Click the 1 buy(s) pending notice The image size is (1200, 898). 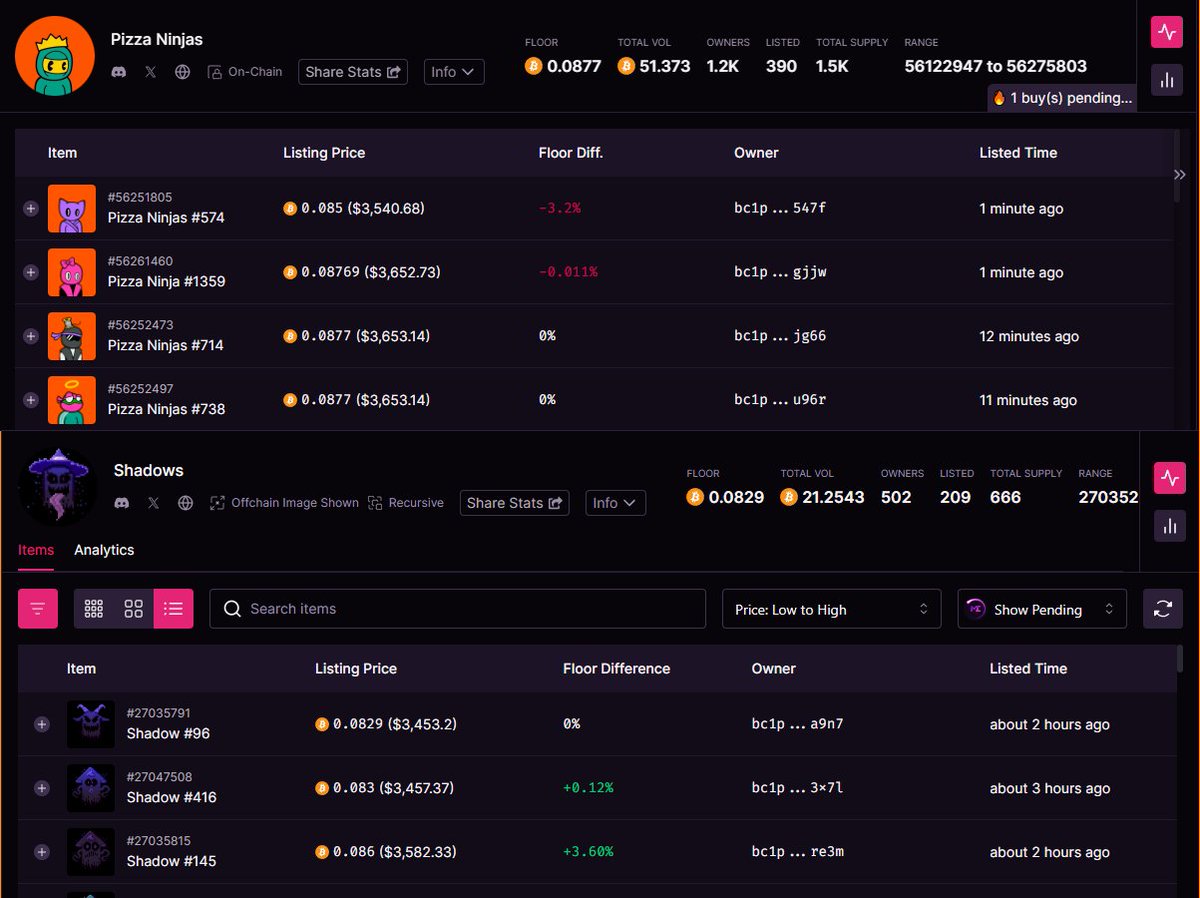(1062, 98)
